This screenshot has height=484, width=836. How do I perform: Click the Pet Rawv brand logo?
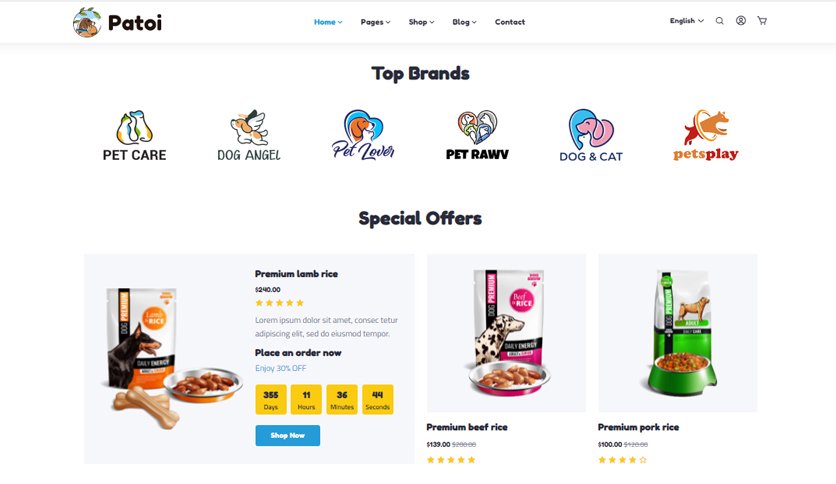click(477, 135)
